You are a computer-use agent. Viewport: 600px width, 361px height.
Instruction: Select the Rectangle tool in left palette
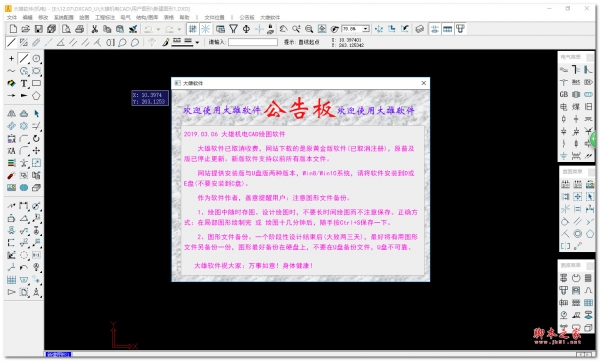click(36, 83)
